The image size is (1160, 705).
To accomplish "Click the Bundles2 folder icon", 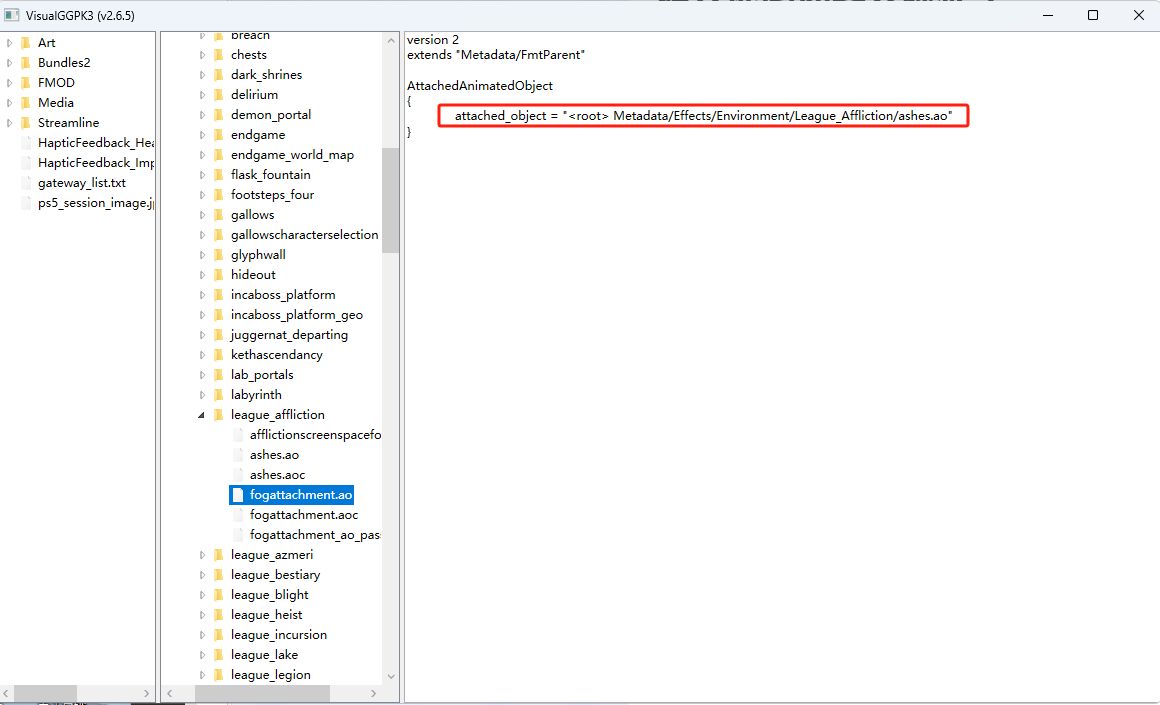I will coord(27,63).
